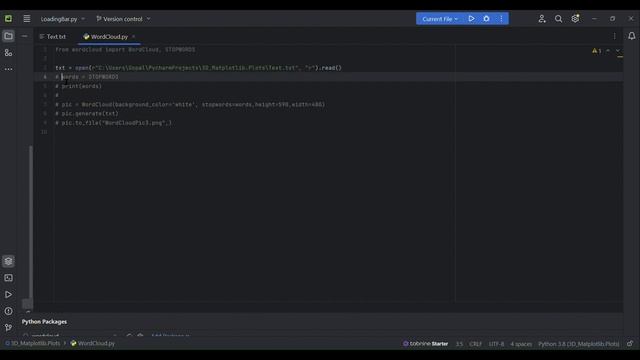Viewport: 640px width, 360px height.
Task: Open the Version control dropdown
Action: pyautogui.click(x=123, y=19)
